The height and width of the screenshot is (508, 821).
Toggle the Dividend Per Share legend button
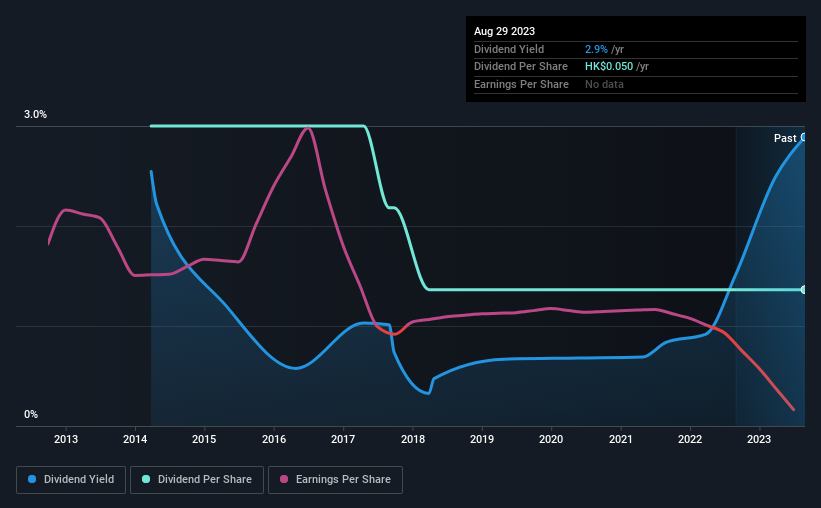click(x=197, y=480)
